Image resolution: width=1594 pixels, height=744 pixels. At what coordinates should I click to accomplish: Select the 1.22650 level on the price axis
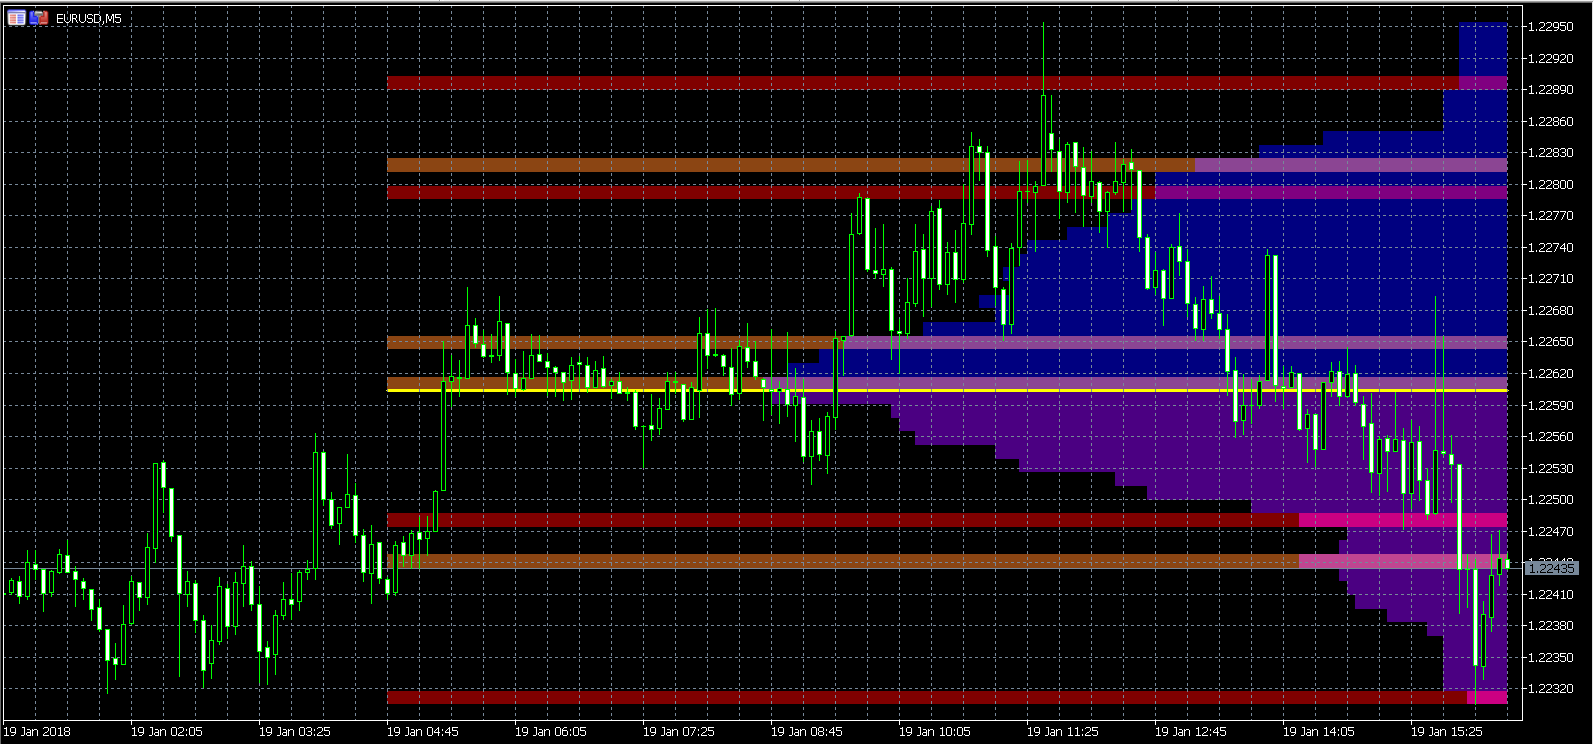point(1551,342)
